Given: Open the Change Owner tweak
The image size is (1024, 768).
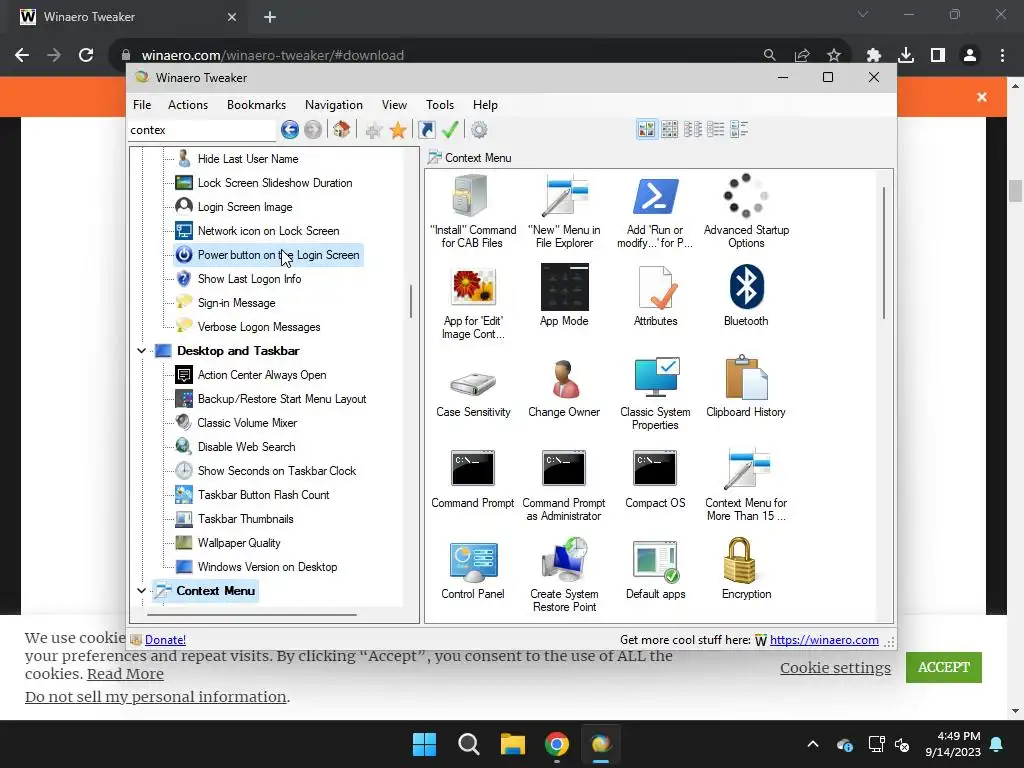Looking at the screenshot, I should point(564,387).
